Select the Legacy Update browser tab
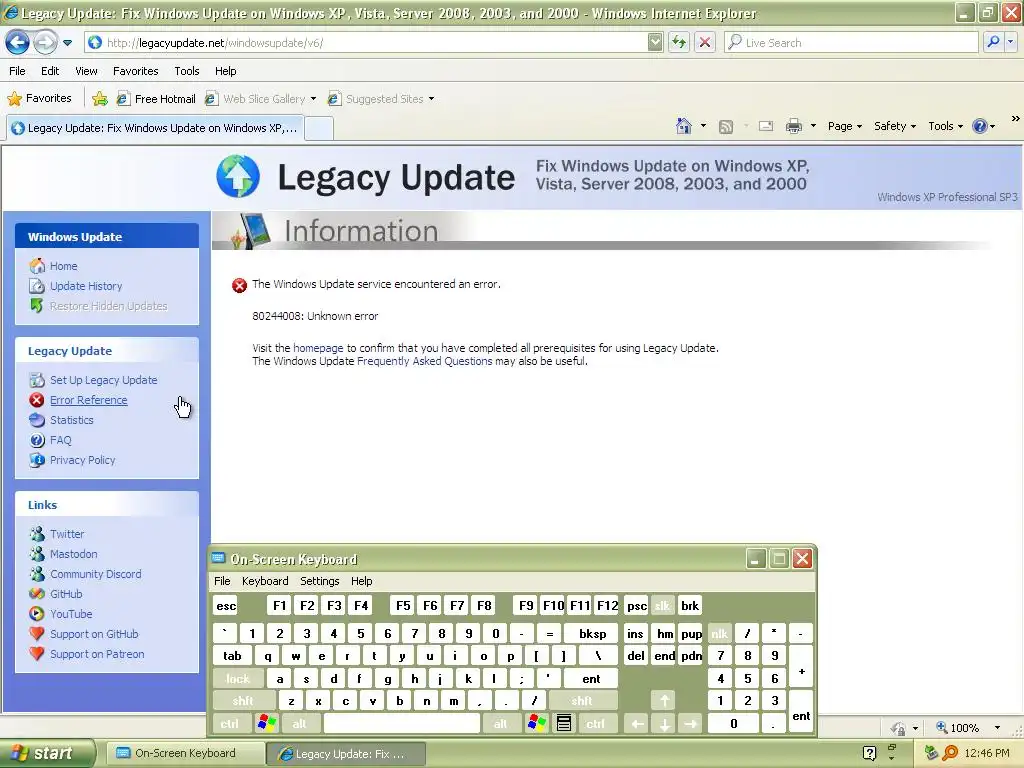1024x768 pixels. (x=155, y=128)
